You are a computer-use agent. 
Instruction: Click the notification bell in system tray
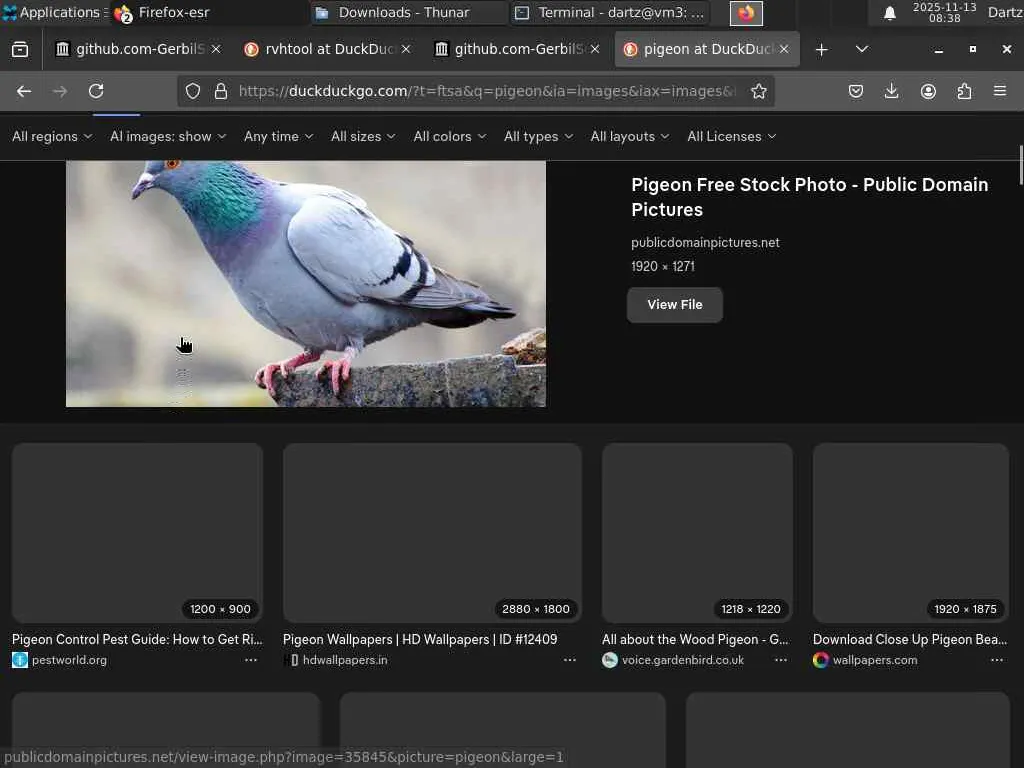coord(889,13)
